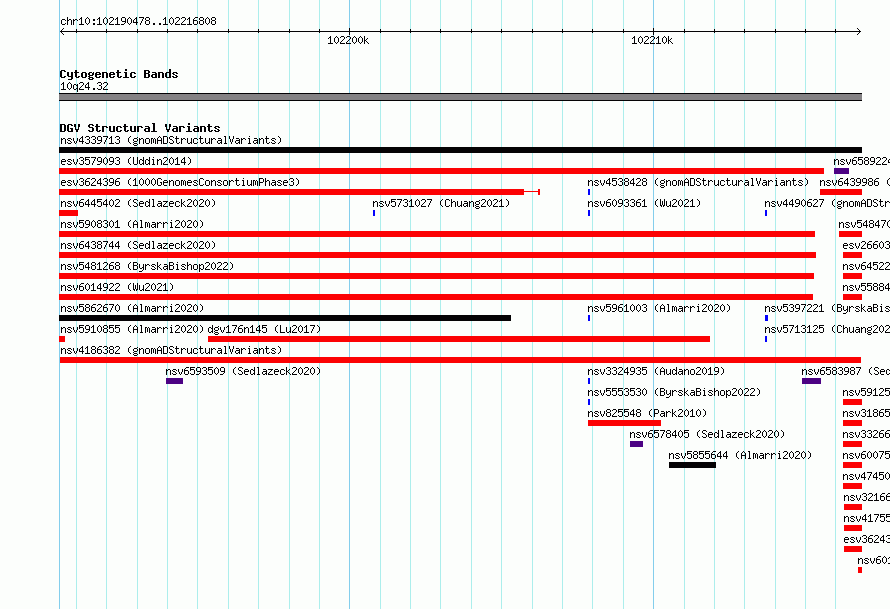Open nsv6438744 (Sedlazeck2020) label

pos(138,245)
